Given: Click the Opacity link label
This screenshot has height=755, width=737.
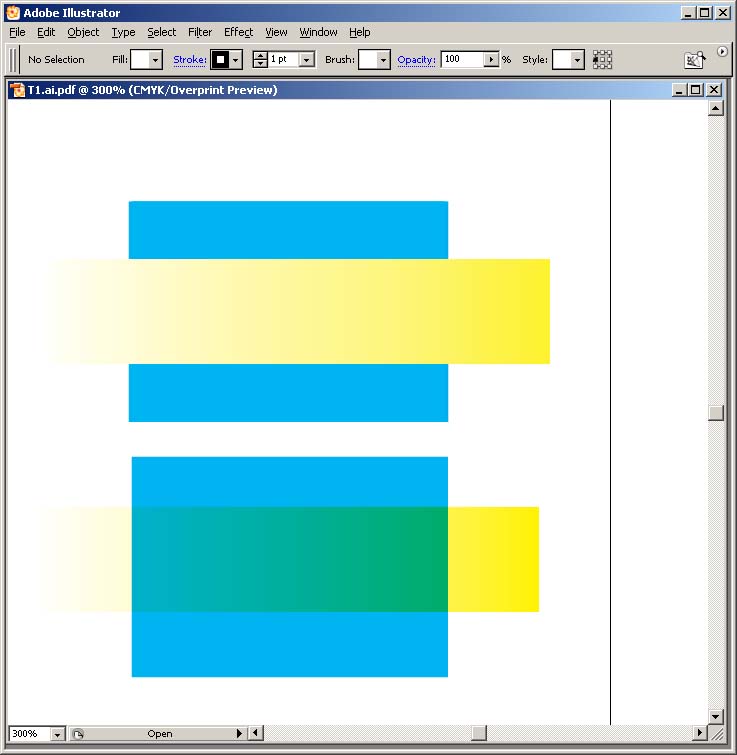Looking at the screenshot, I should click(x=416, y=60).
